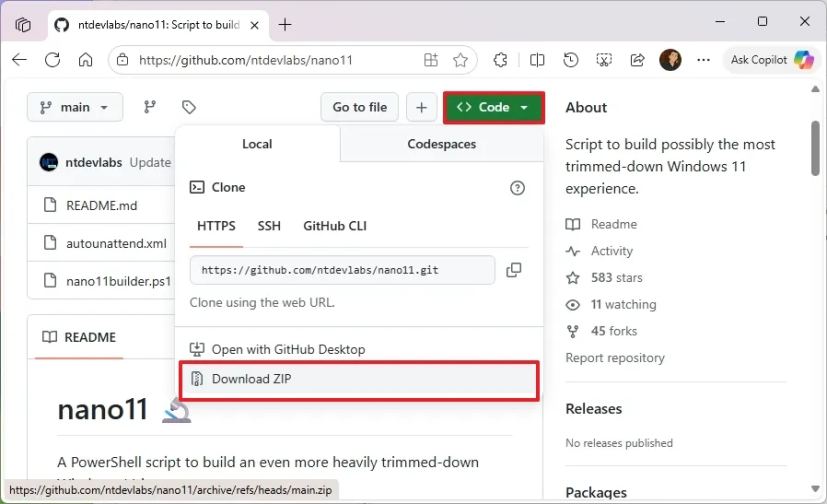Switch to the Codespaces tab
The image size is (827, 504).
click(441, 144)
